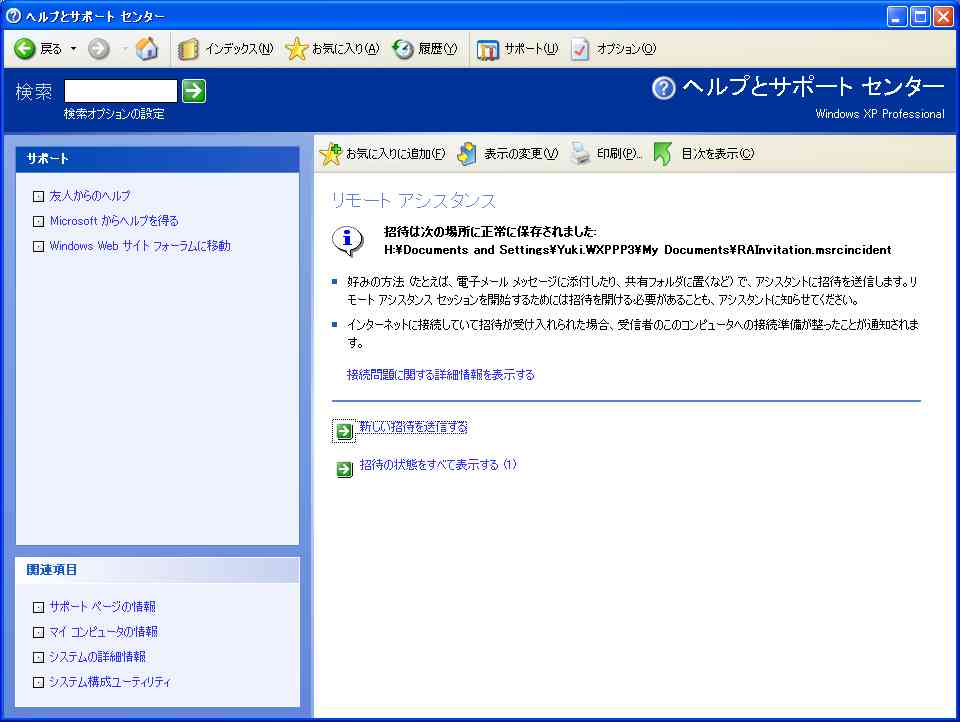Click the リモート アシスタンス heading
This screenshot has height=722, width=960.
pyautogui.click(x=413, y=200)
